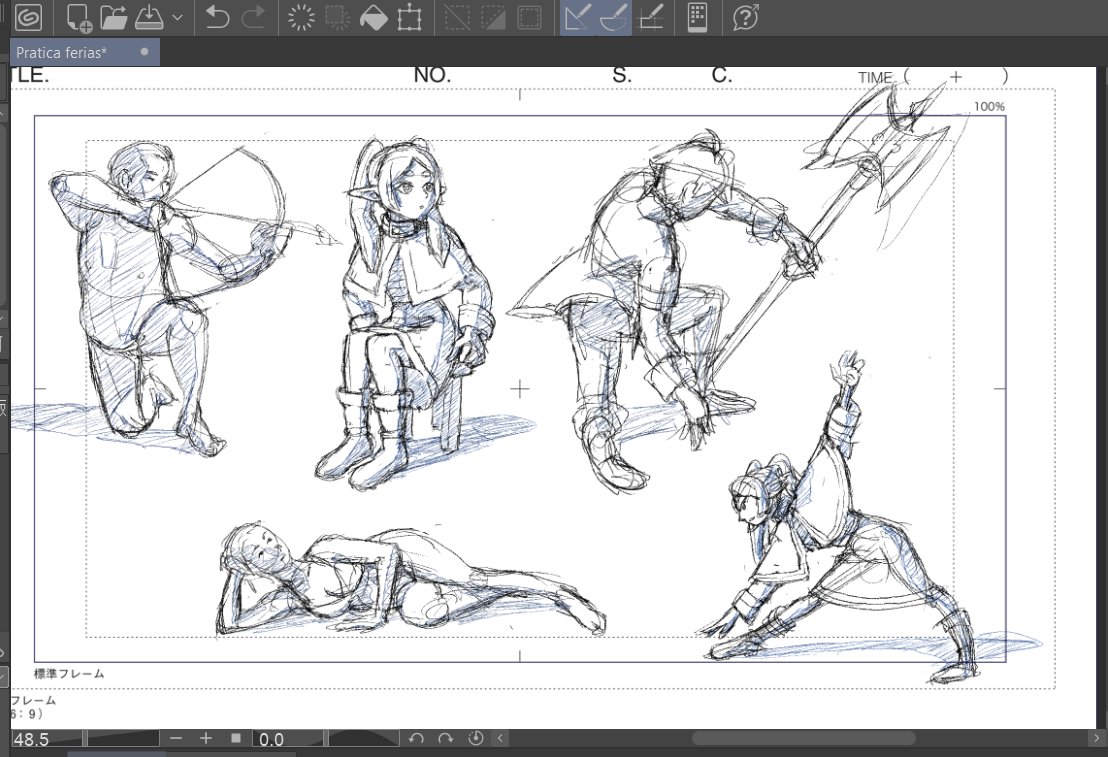
Task: Click Clear Outside Selection icon
Action: click(338, 17)
